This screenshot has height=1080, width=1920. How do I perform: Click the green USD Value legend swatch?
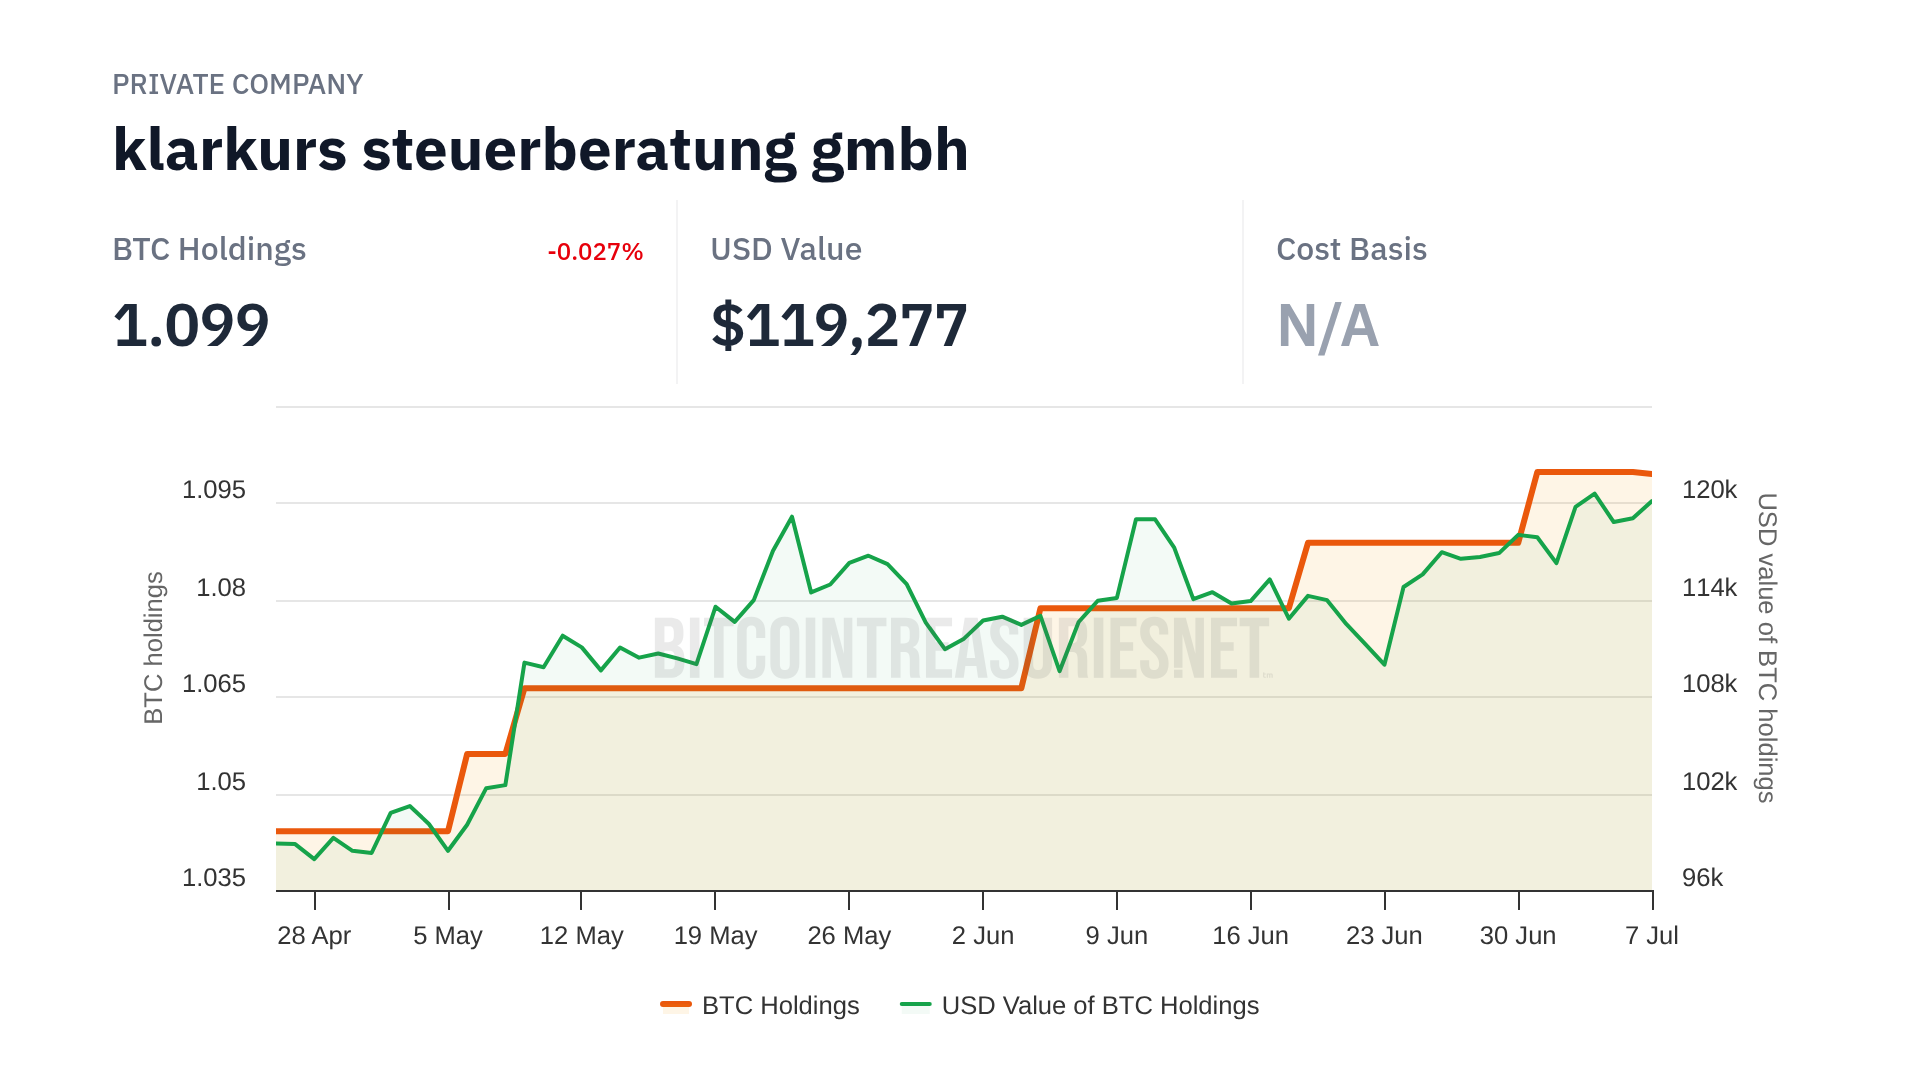(915, 1005)
